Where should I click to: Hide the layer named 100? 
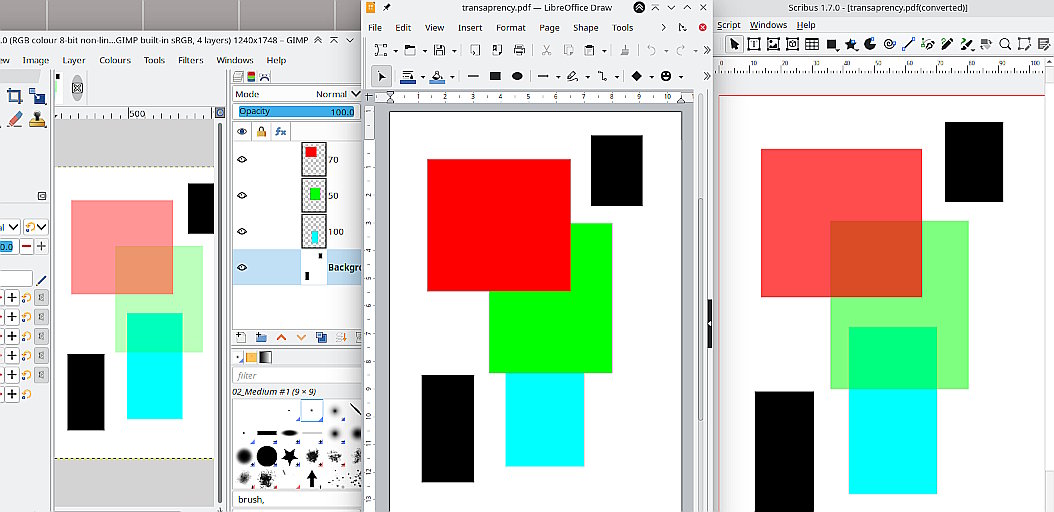(243, 231)
